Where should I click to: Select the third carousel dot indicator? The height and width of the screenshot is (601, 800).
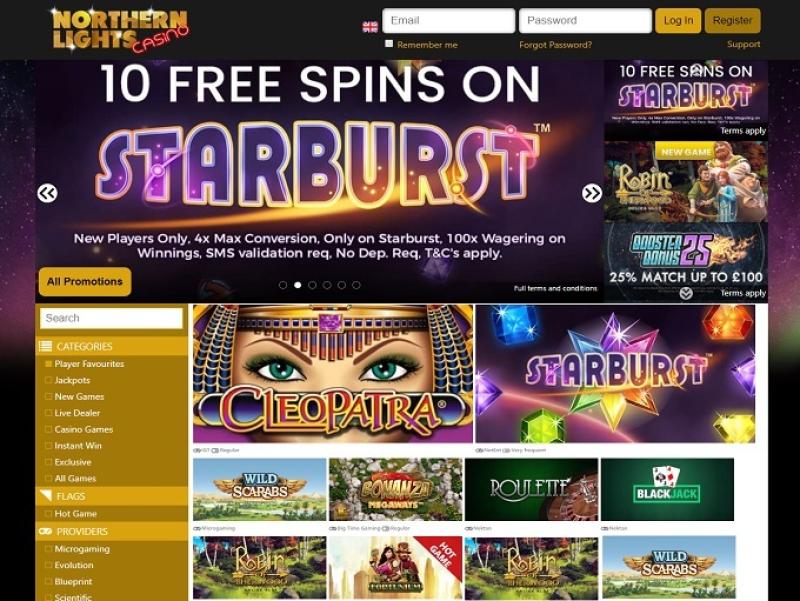[312, 285]
